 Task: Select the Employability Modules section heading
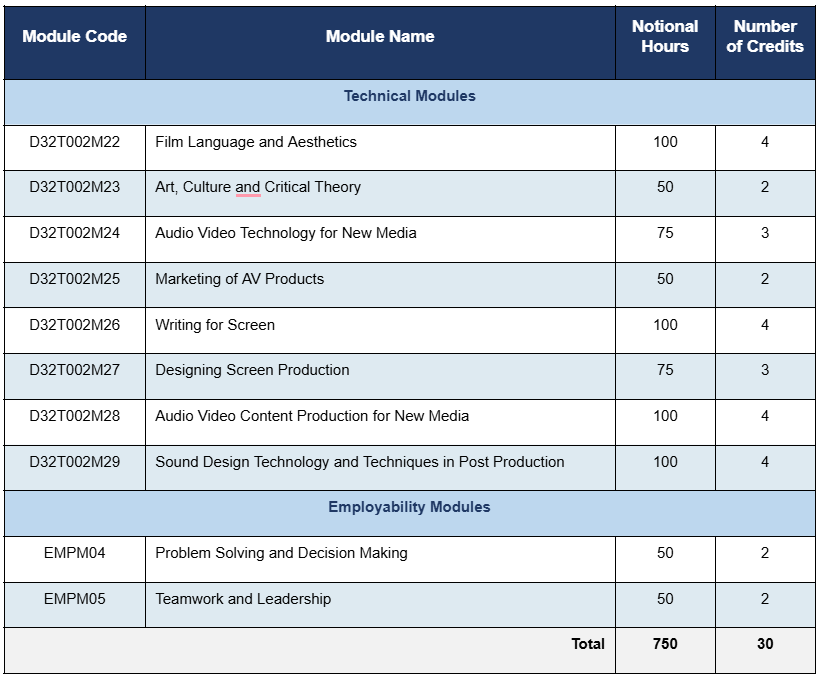pos(410,507)
